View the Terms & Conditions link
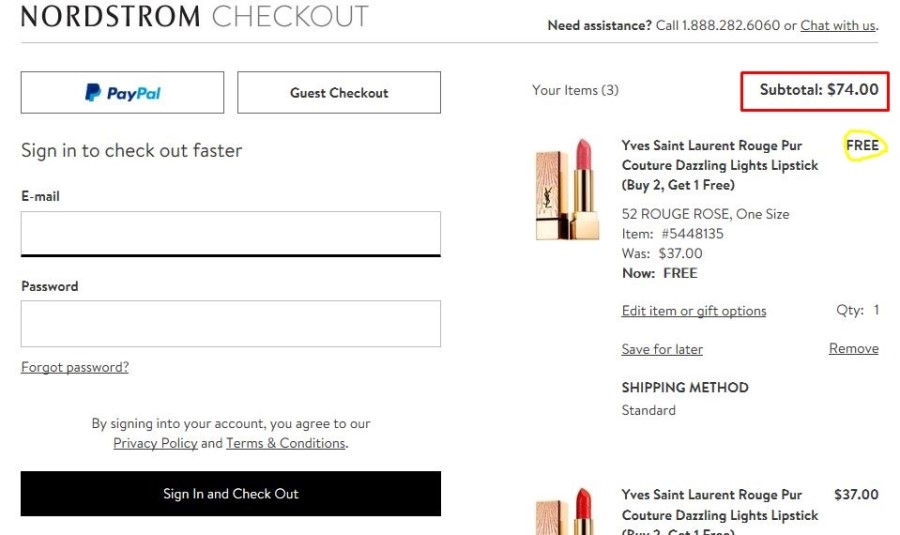Screen dimensions: 900x535 285,443
